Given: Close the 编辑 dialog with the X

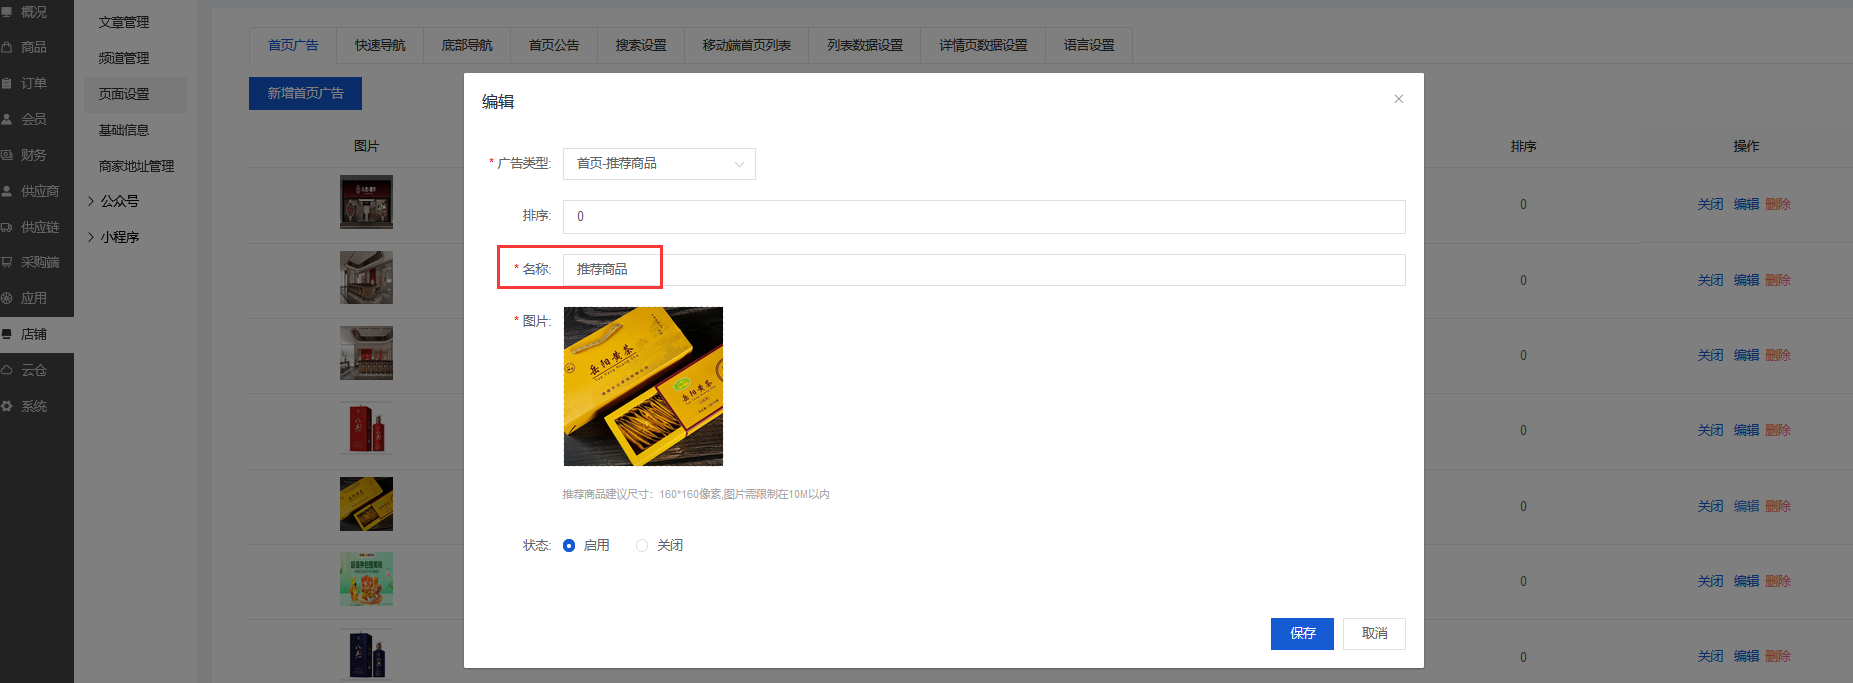Looking at the screenshot, I should click(x=1399, y=99).
